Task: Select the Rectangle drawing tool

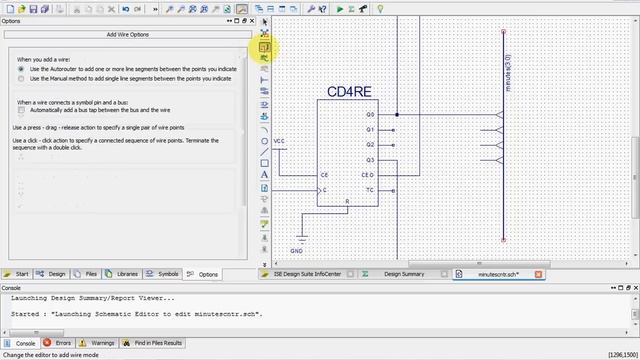Action: click(x=264, y=163)
